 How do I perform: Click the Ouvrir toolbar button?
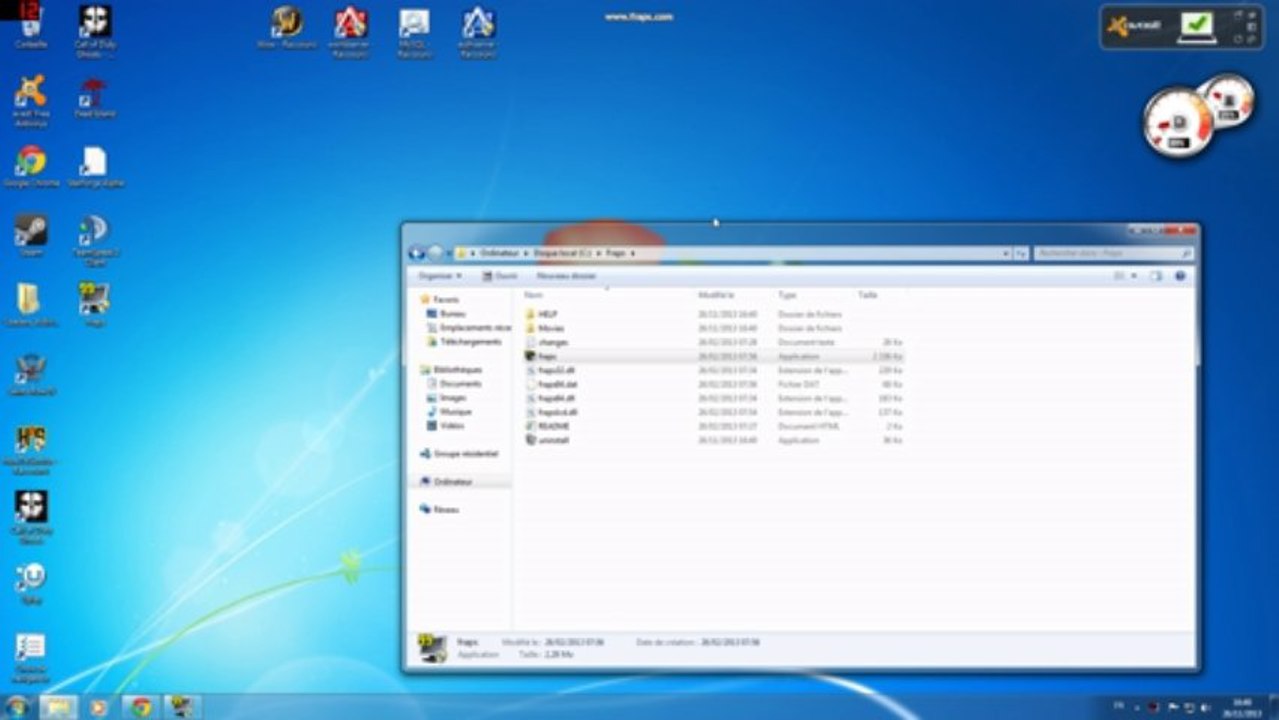[502, 275]
